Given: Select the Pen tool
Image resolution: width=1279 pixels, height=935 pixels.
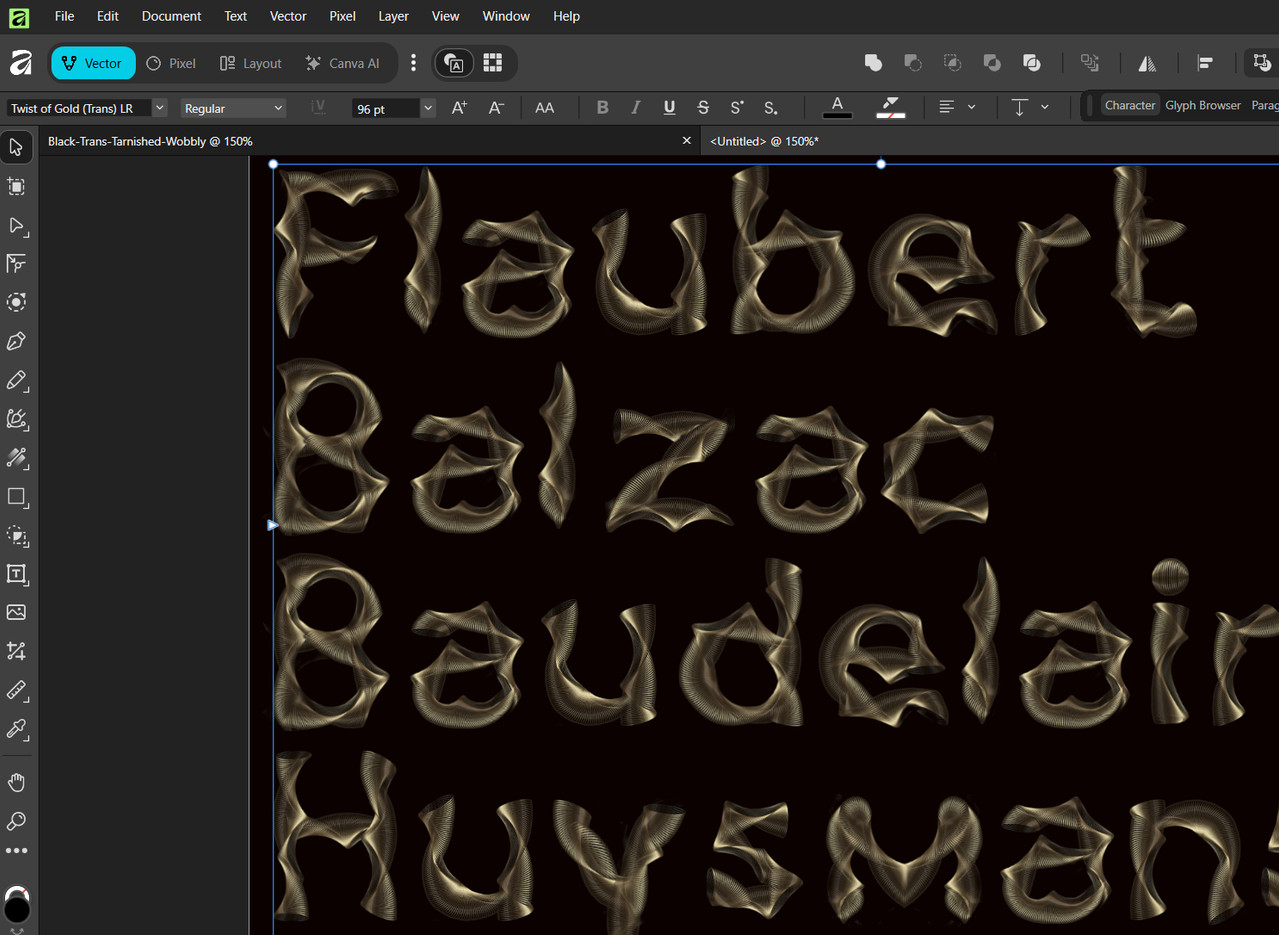Looking at the screenshot, I should (17, 342).
